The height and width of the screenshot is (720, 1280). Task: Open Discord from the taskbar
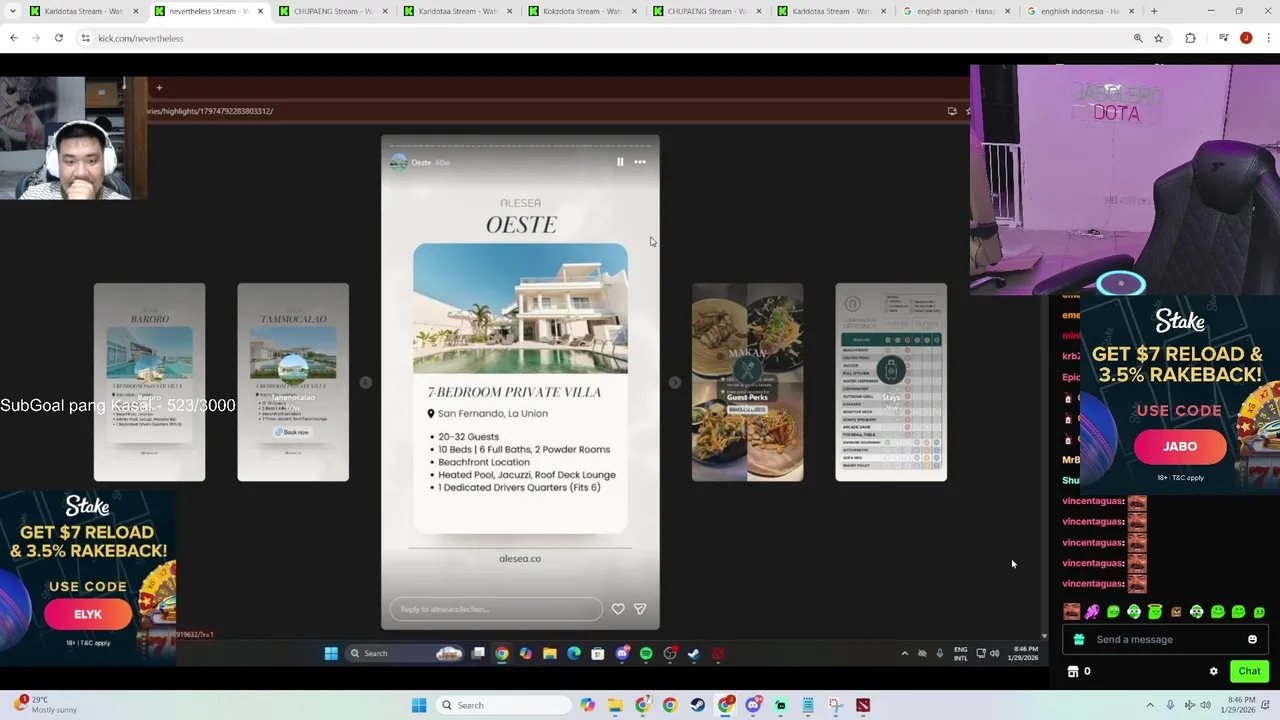coord(753,705)
